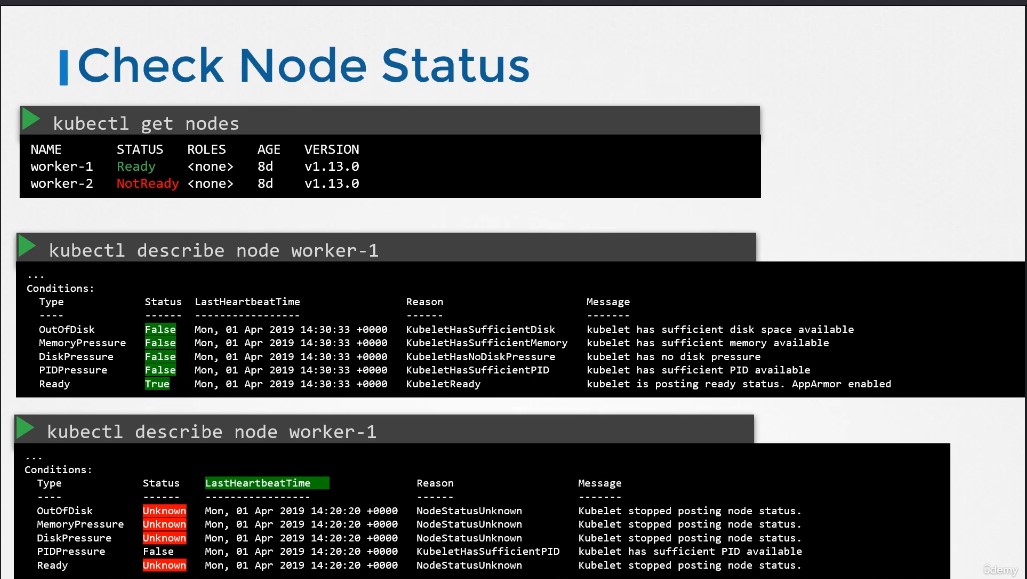The height and width of the screenshot is (579, 1027).
Task: Click NodeStatusUnknown reason in bottom Ready row
Action: [470, 565]
